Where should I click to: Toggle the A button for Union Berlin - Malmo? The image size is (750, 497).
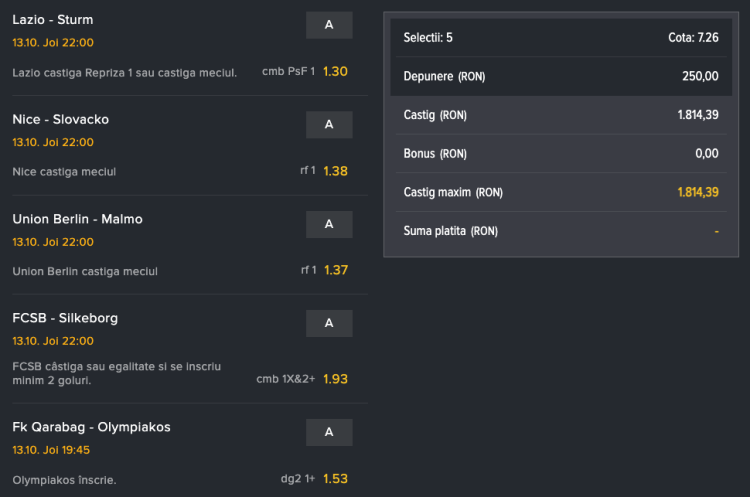click(x=329, y=224)
